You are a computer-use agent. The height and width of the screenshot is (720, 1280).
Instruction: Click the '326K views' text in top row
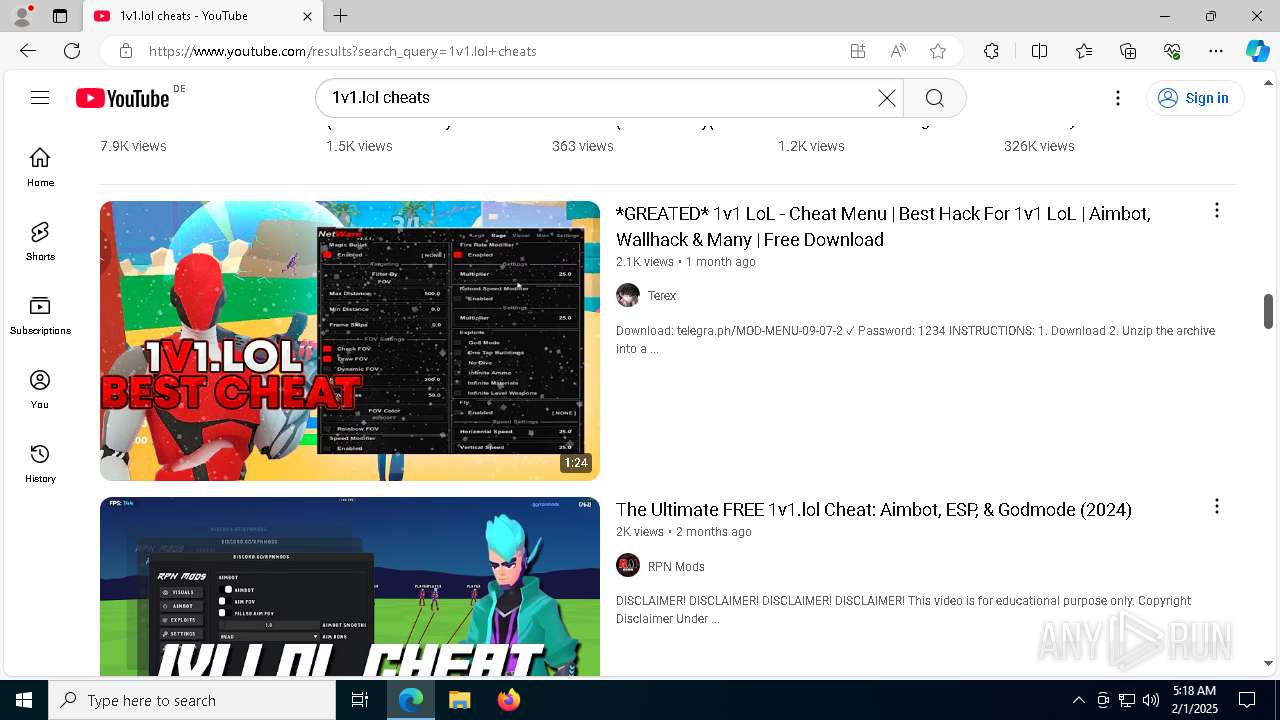point(1039,146)
